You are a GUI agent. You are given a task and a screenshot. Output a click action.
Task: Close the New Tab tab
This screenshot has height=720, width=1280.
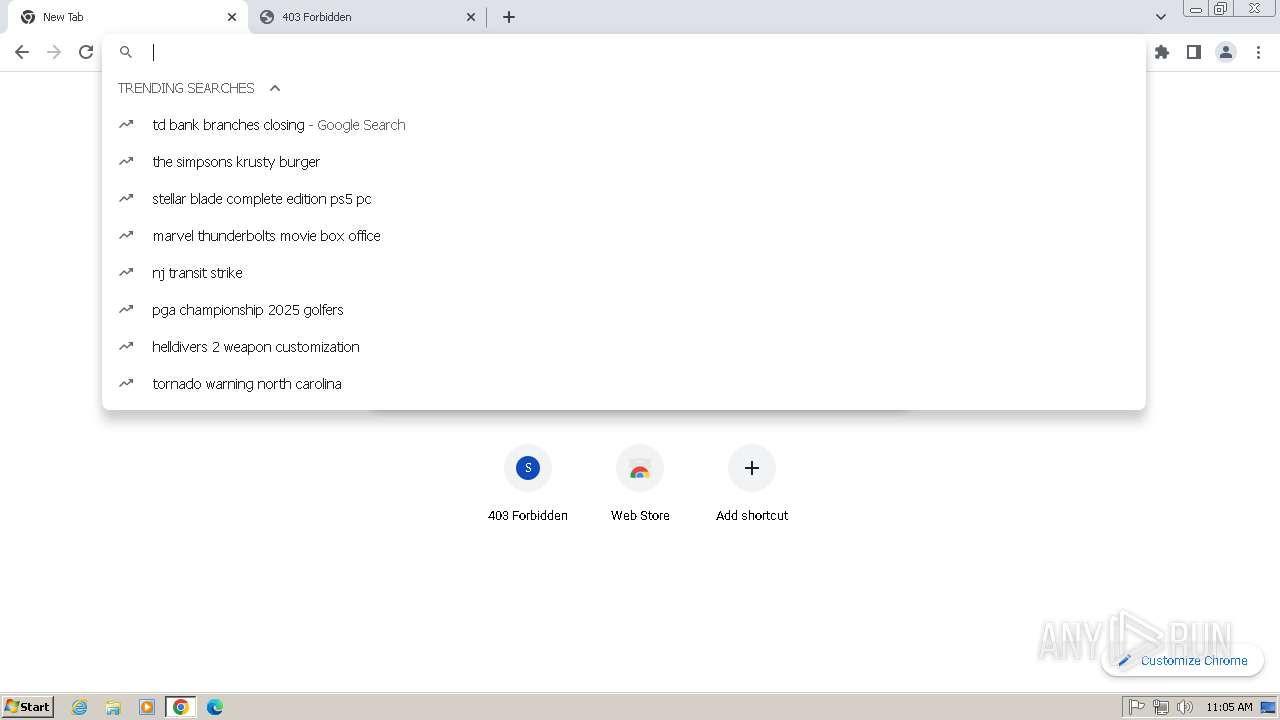(x=232, y=17)
